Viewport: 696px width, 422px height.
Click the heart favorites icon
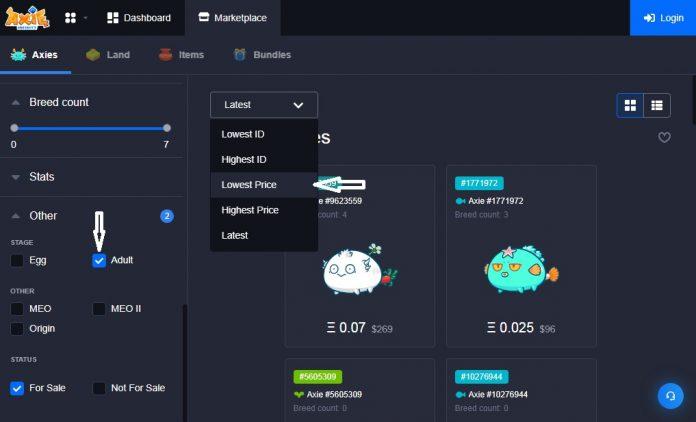tap(664, 138)
